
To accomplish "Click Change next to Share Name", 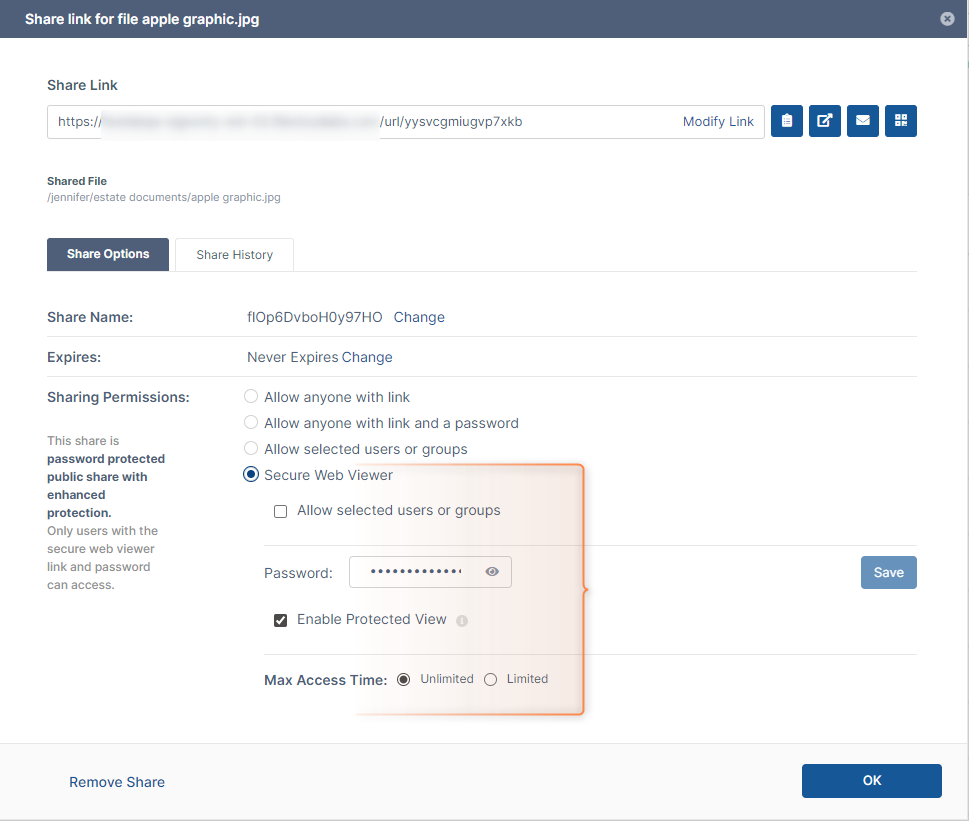I will [x=419, y=317].
